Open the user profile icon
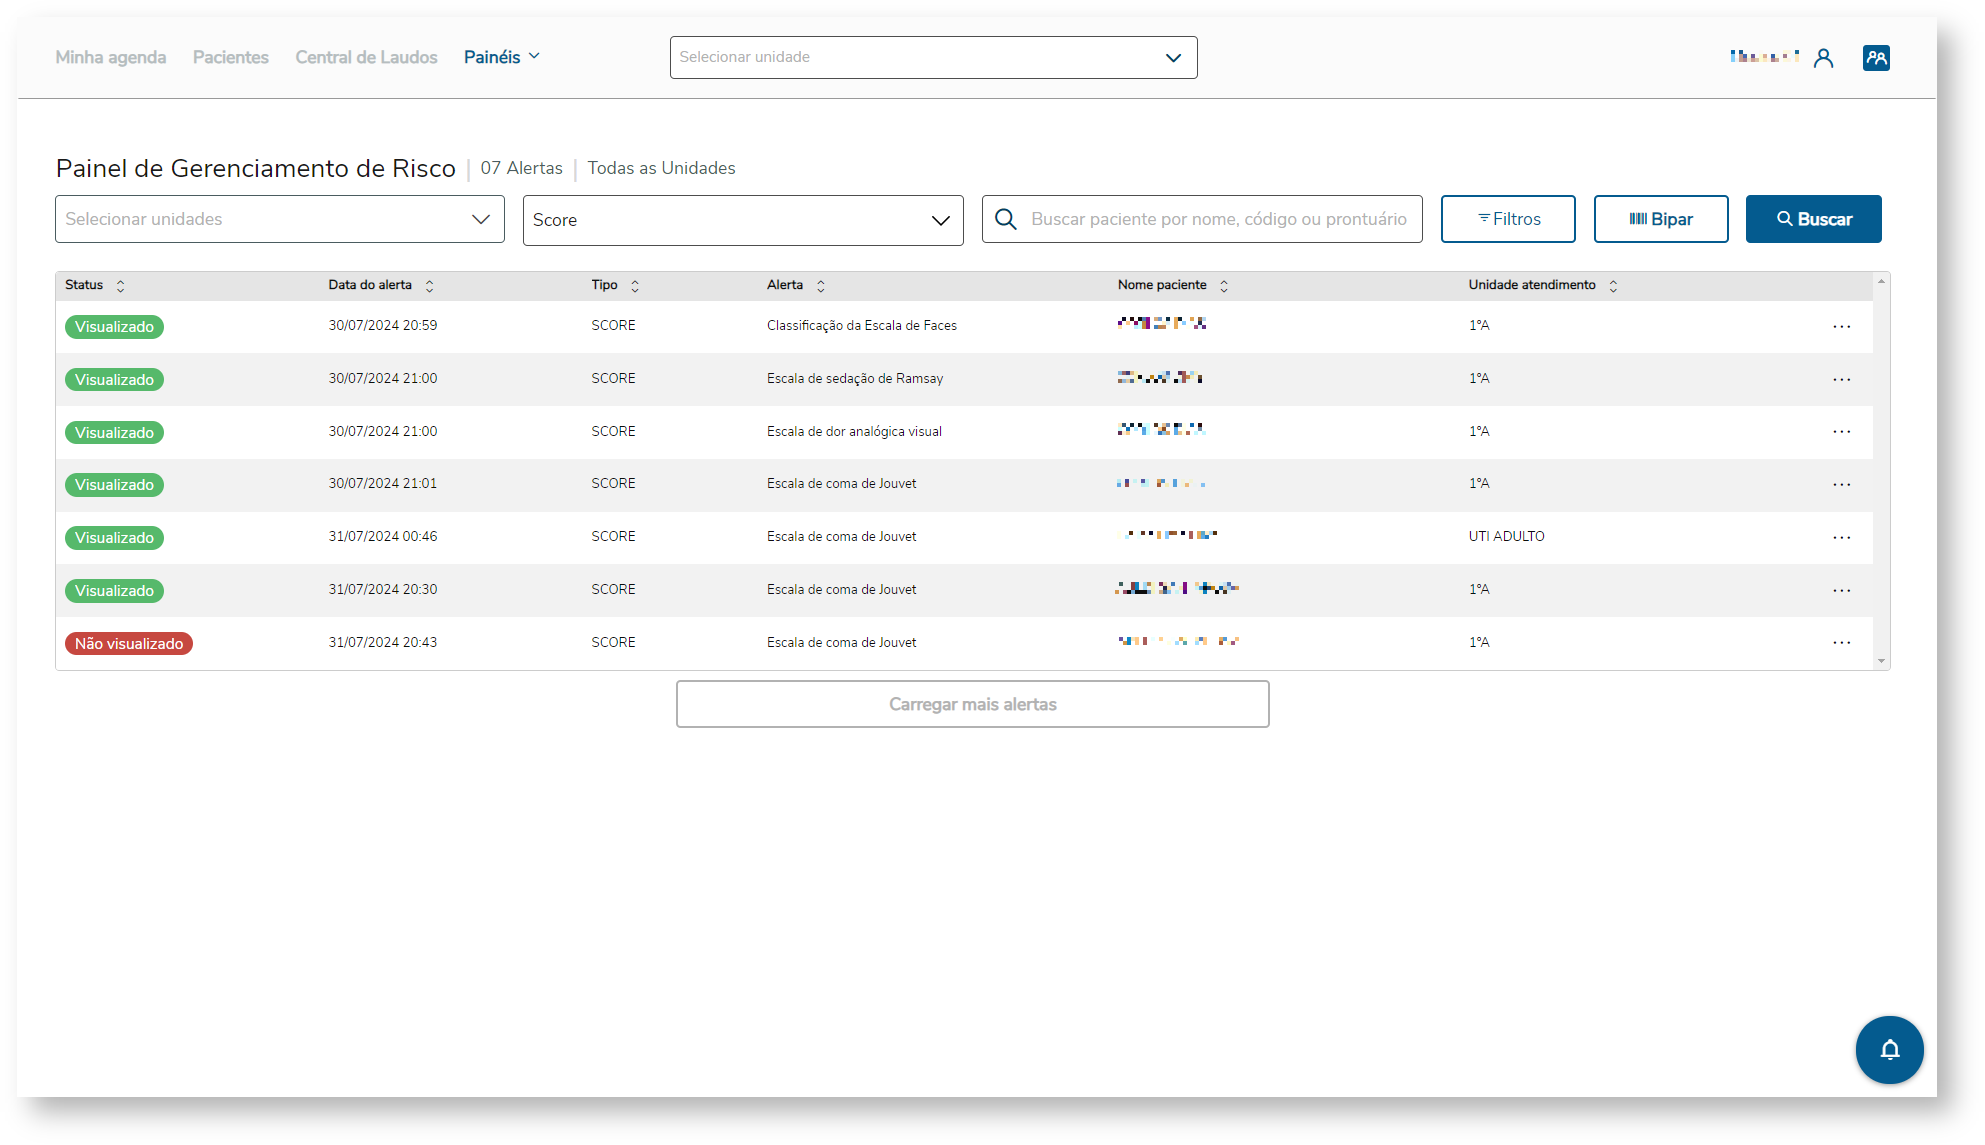 click(1823, 58)
